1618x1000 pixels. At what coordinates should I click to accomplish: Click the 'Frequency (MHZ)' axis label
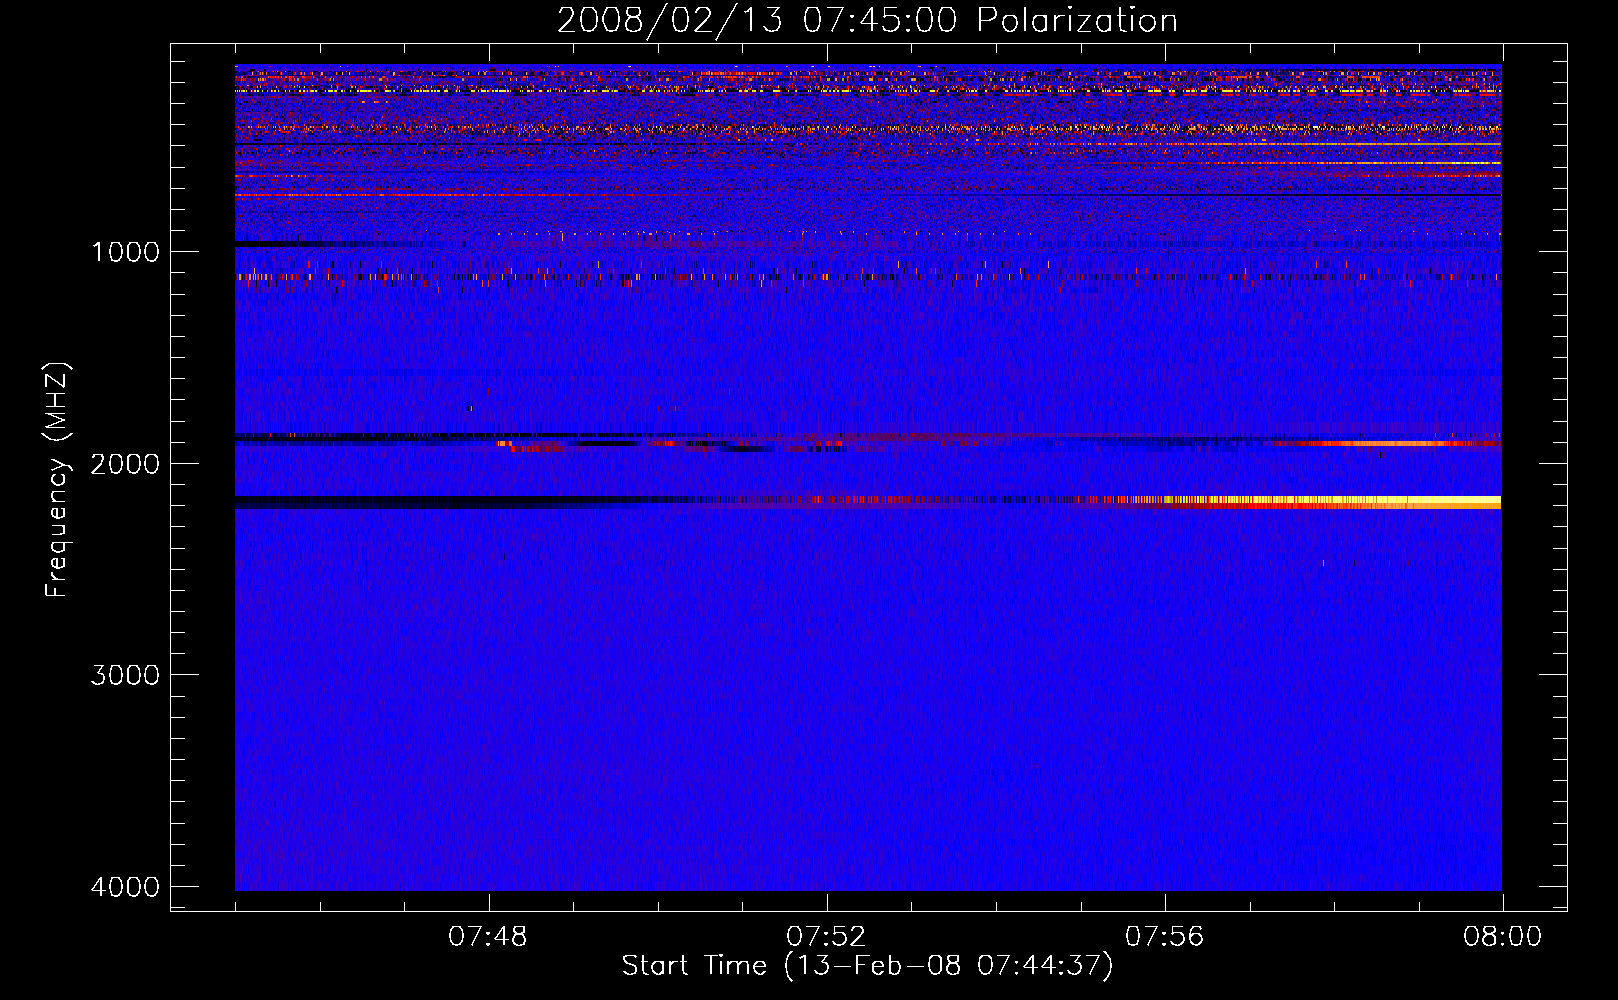[x=57, y=480]
